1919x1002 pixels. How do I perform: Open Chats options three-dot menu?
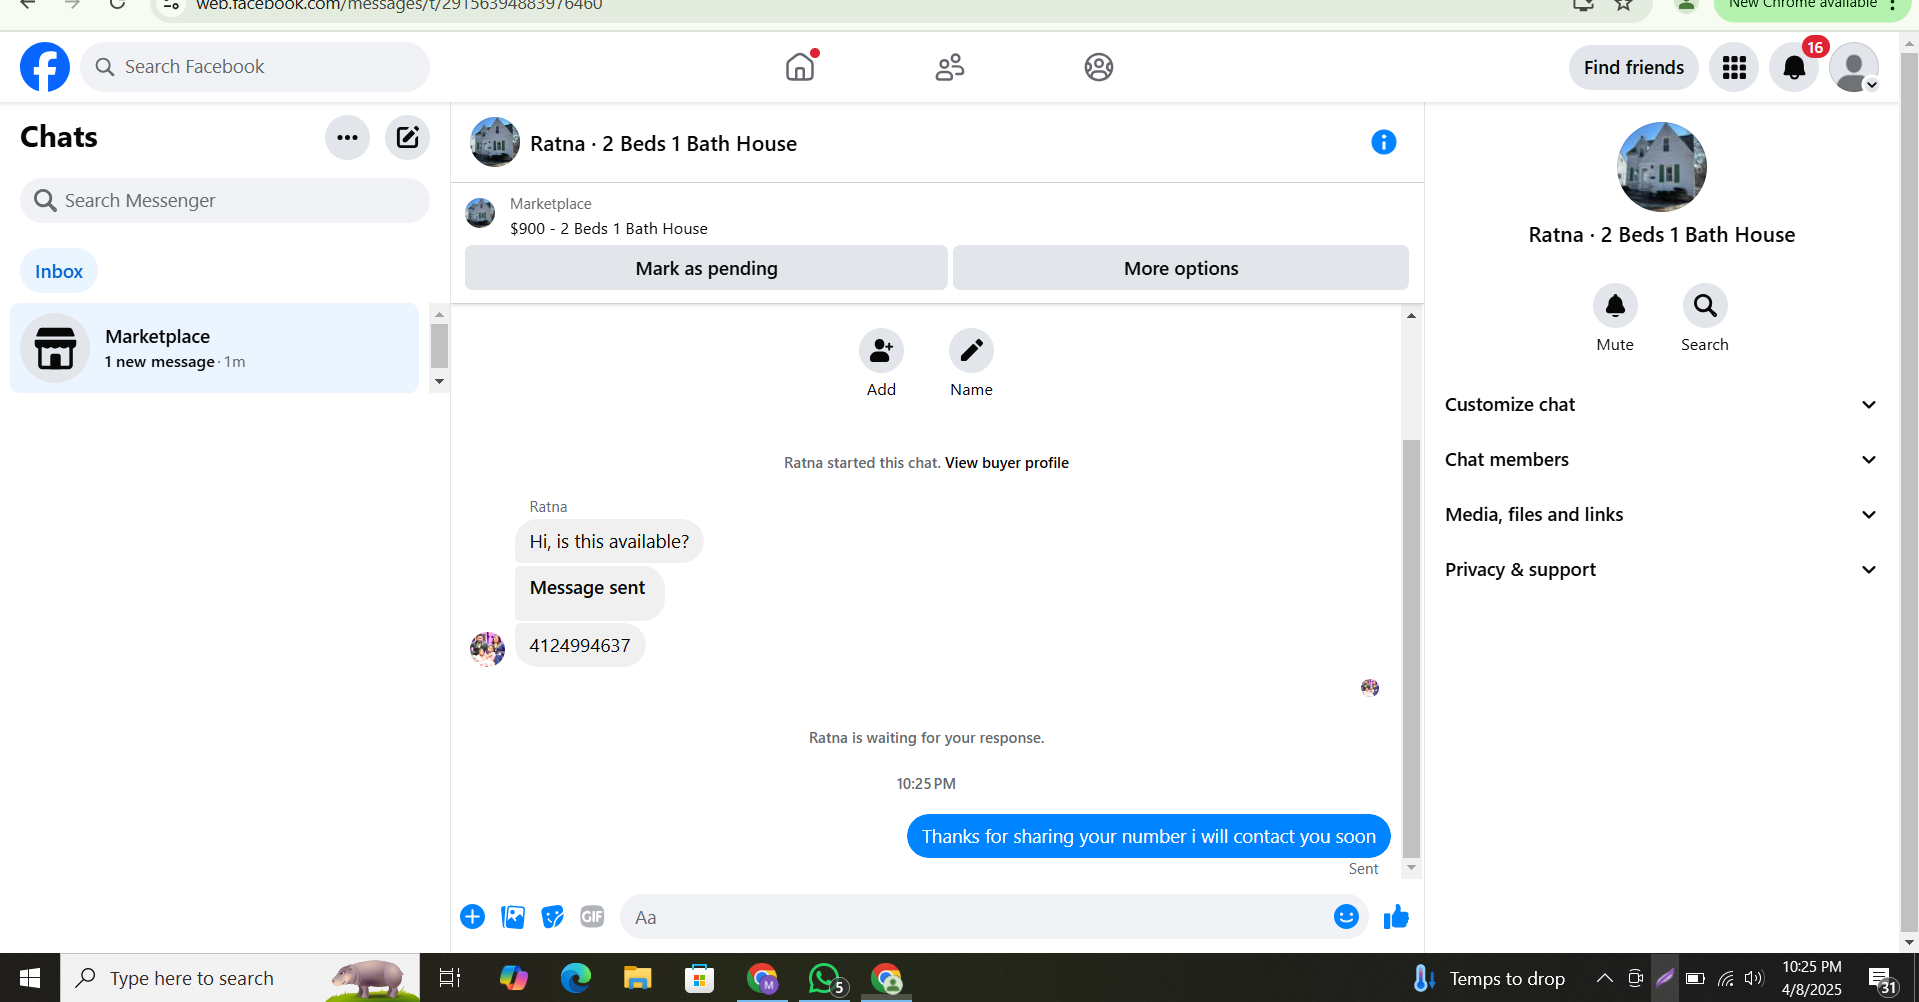tap(347, 137)
